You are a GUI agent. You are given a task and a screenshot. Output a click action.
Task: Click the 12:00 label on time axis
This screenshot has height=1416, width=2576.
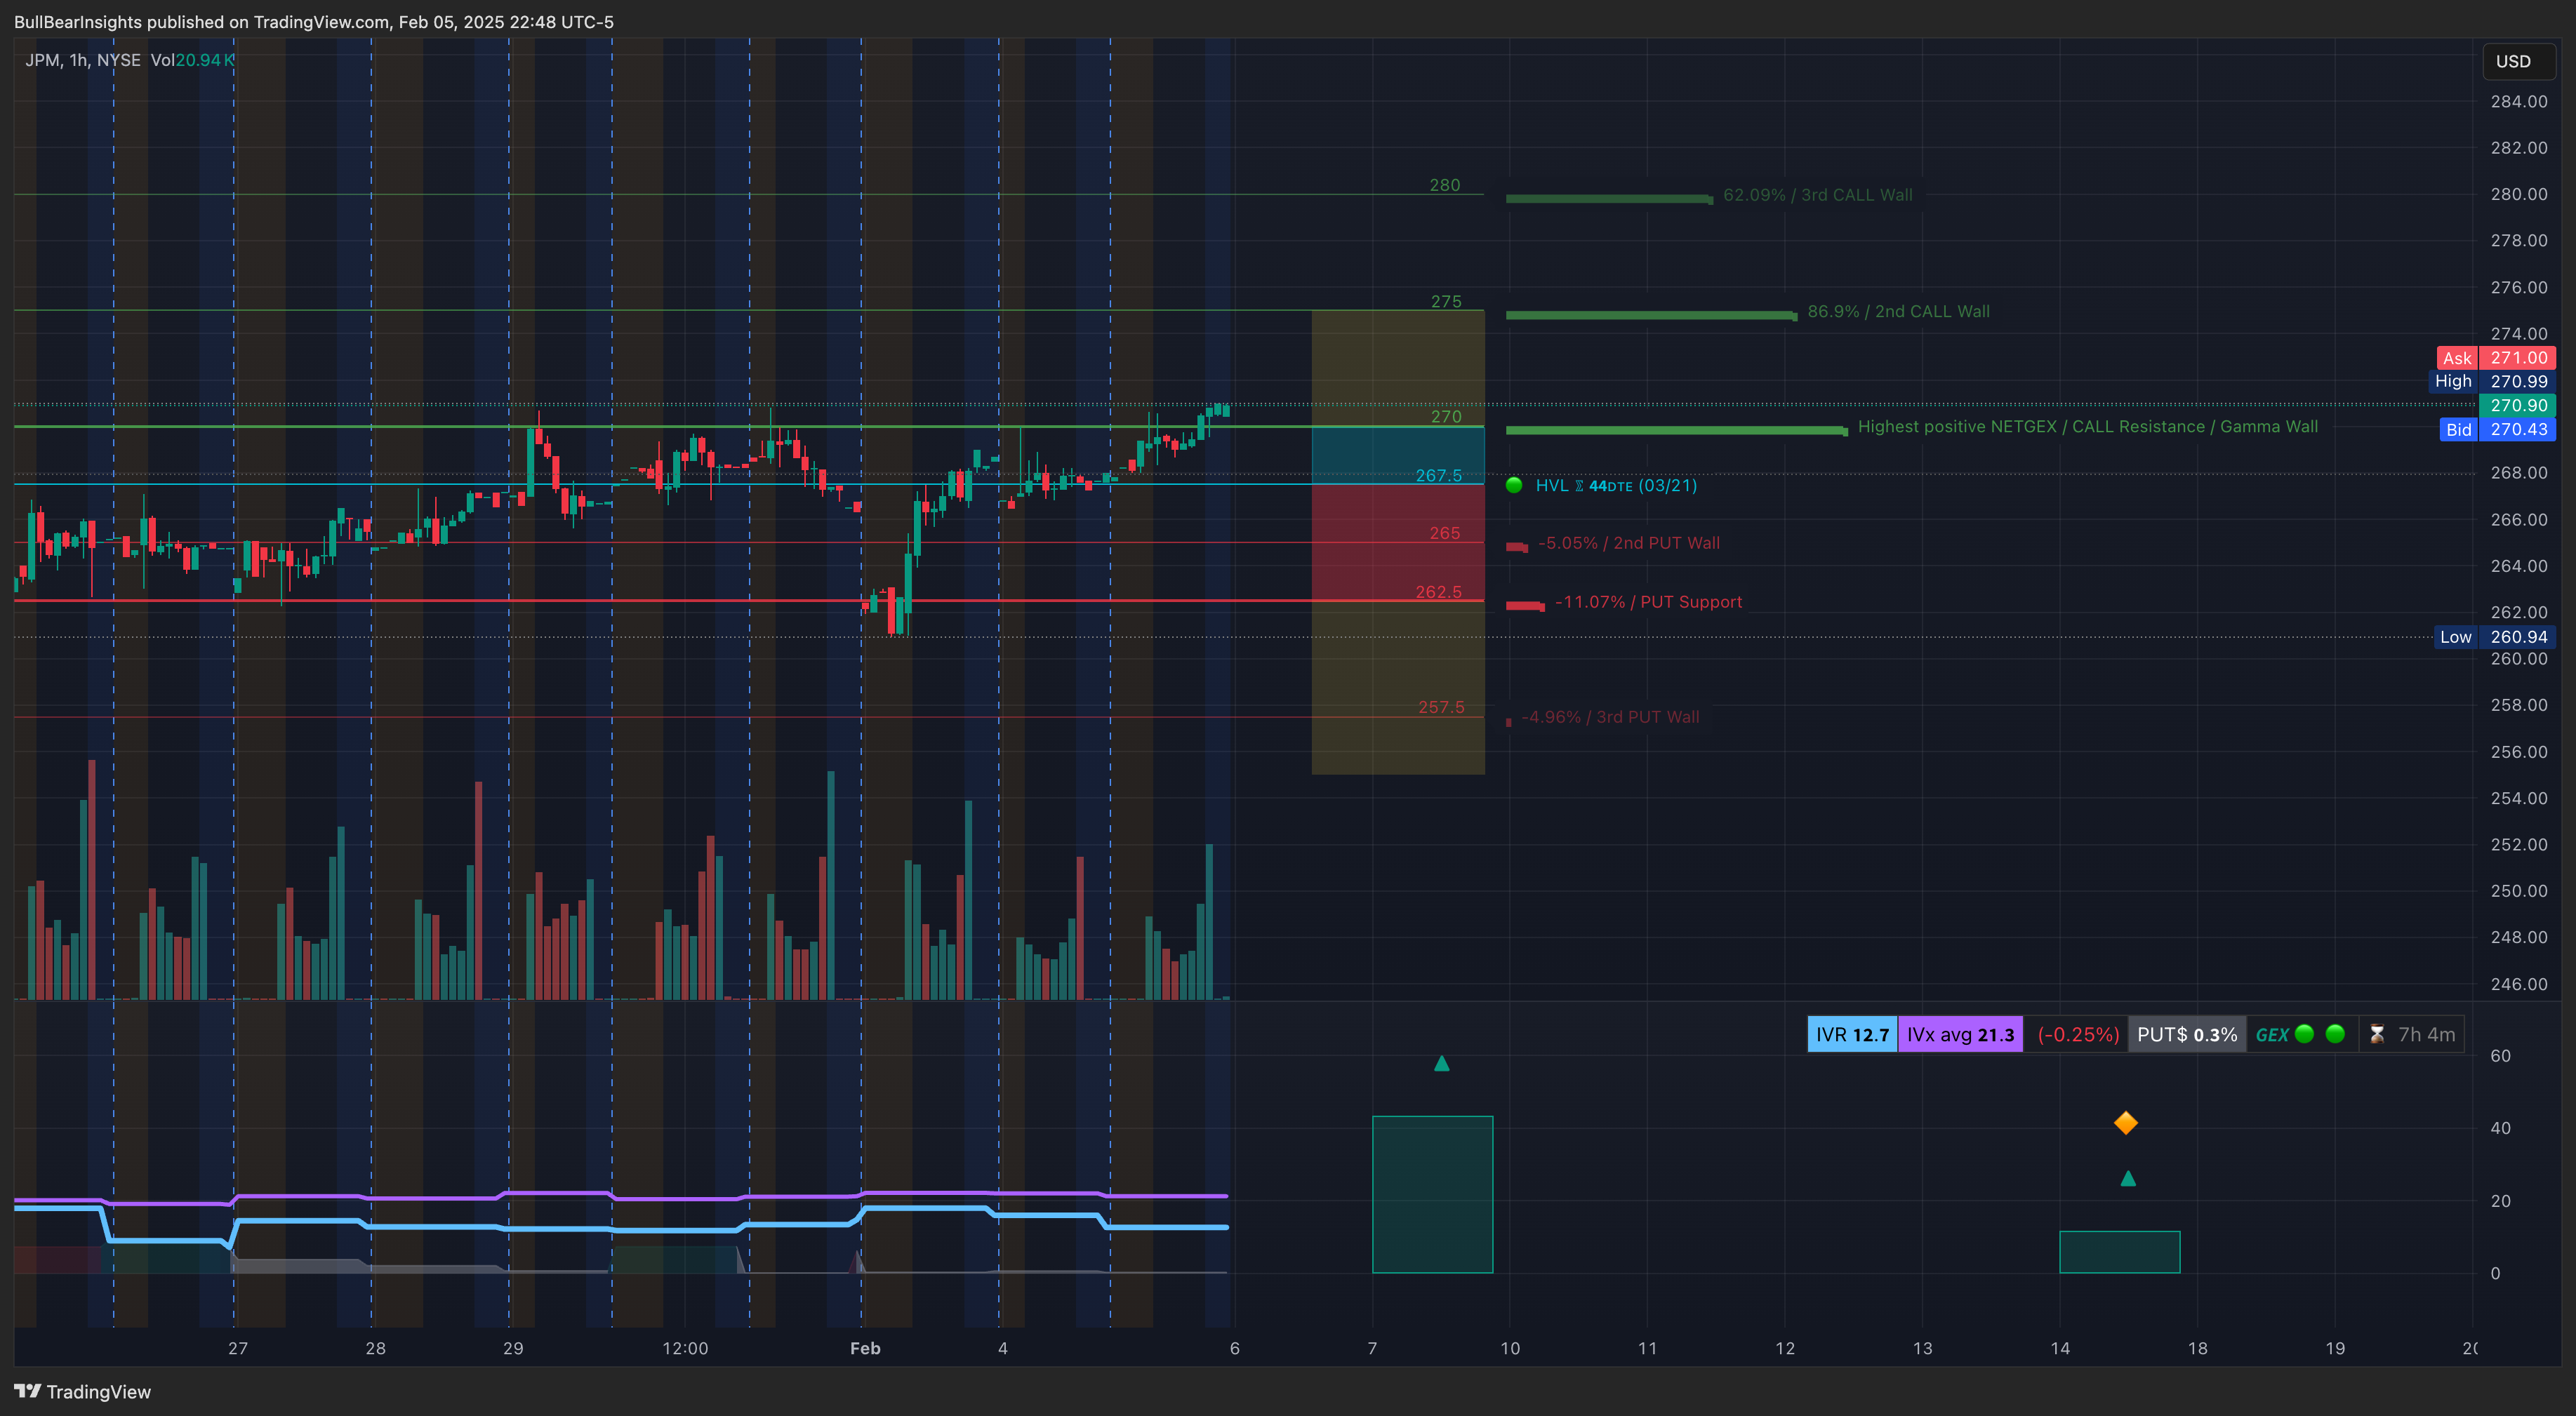pyautogui.click(x=685, y=1348)
